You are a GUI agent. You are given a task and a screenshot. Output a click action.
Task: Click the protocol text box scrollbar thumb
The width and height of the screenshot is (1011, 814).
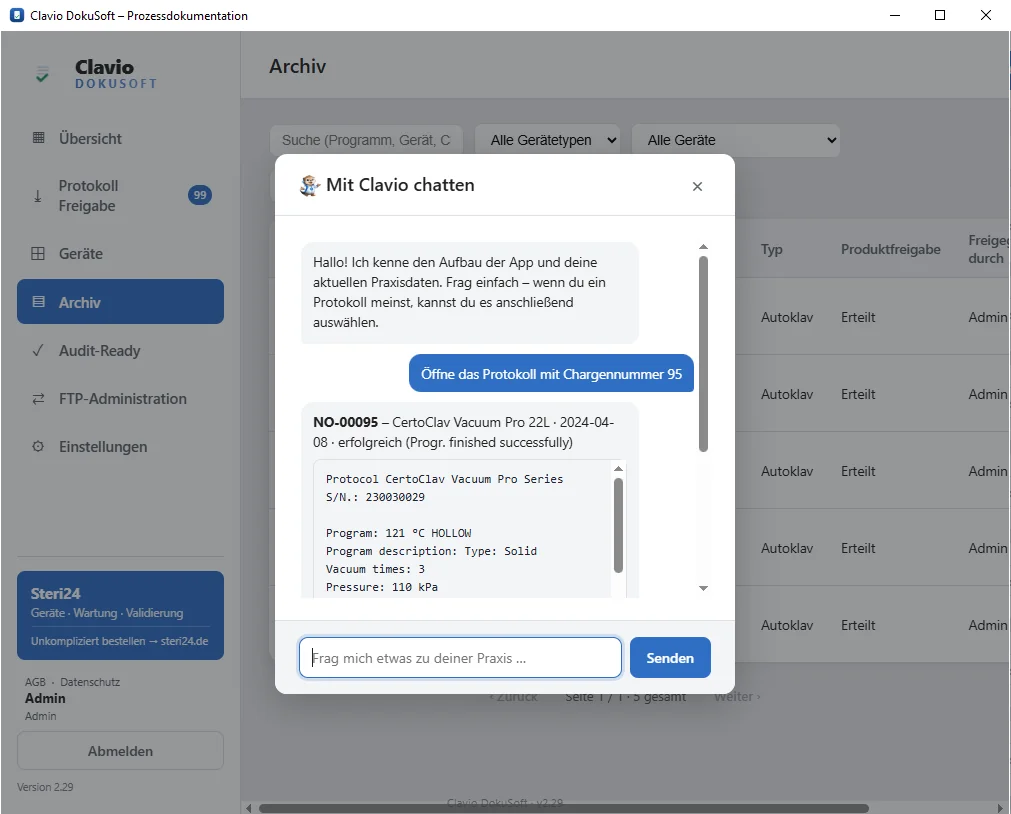[618, 525]
